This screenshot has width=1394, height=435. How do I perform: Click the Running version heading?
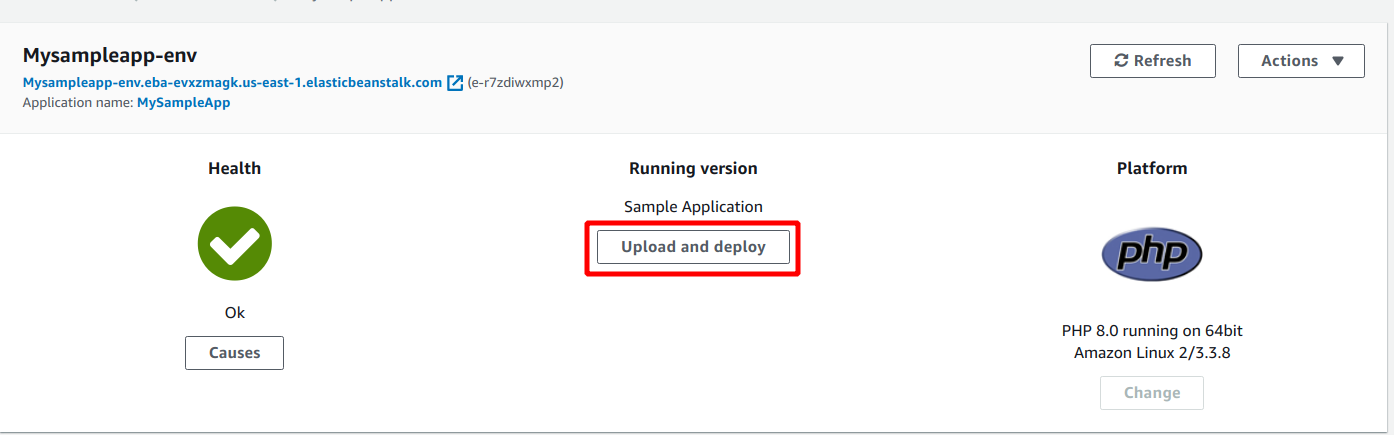[x=693, y=168]
